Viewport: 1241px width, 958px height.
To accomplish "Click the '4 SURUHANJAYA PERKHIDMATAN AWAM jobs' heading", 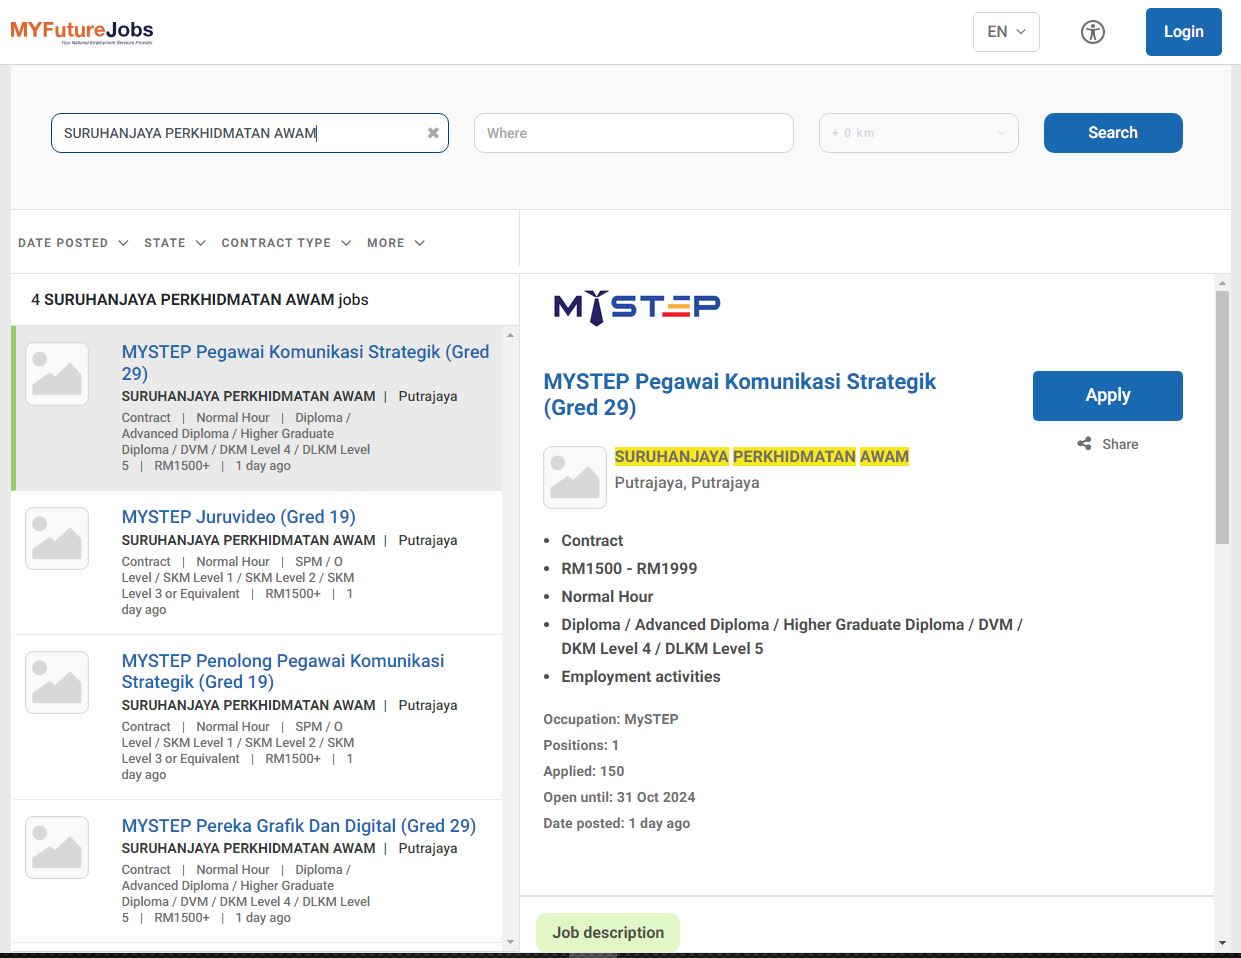I will coord(200,300).
